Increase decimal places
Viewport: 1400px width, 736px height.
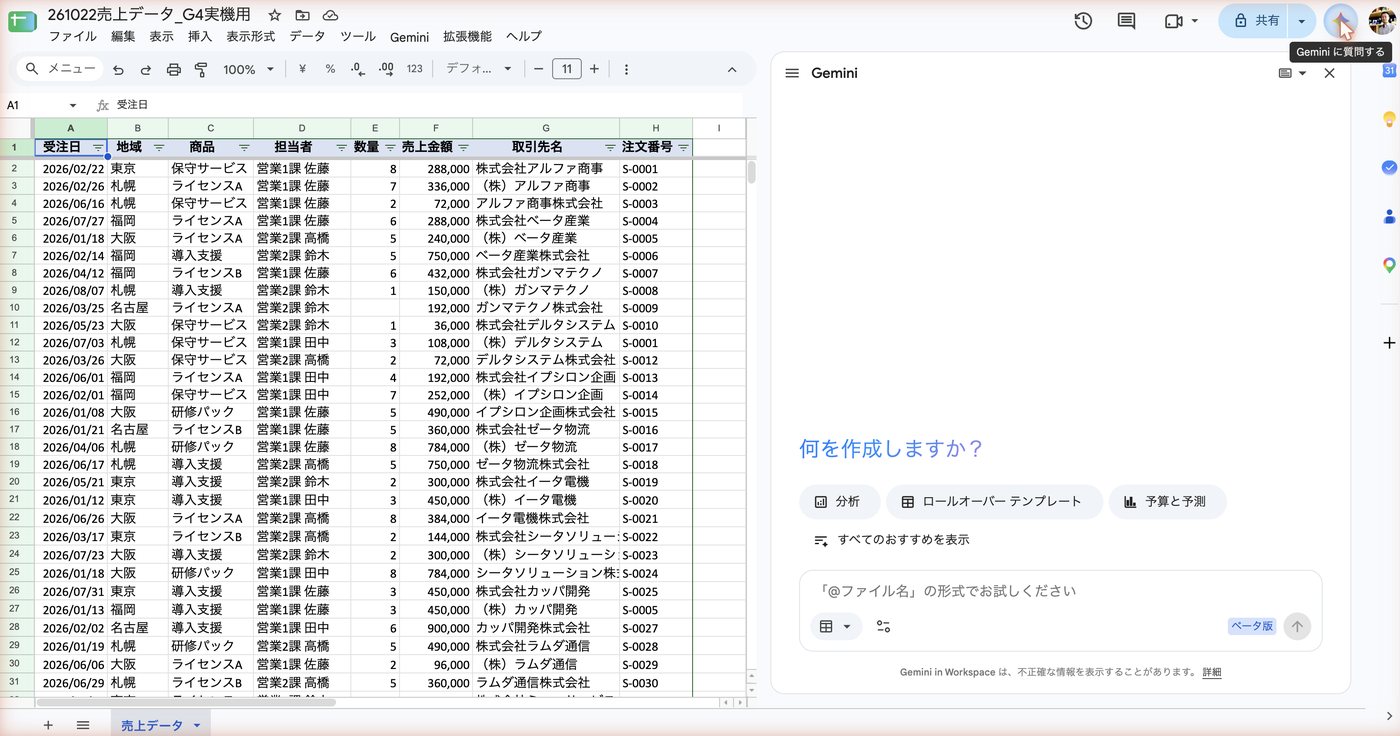click(x=386, y=70)
